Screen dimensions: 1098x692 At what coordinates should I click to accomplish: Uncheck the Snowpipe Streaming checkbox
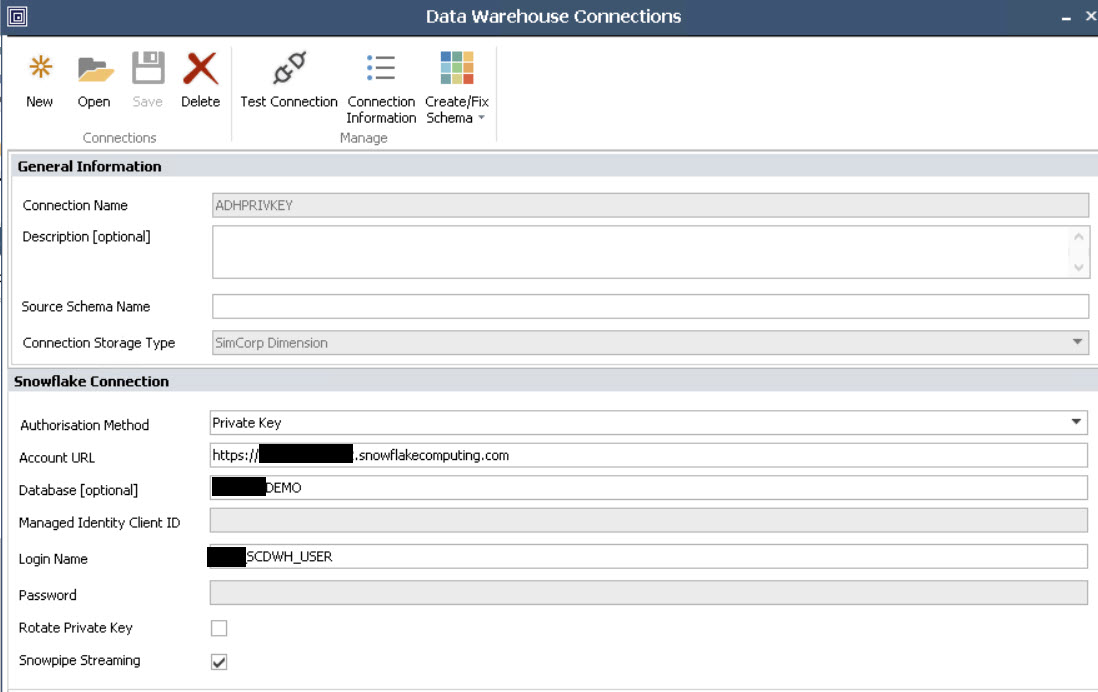219,662
